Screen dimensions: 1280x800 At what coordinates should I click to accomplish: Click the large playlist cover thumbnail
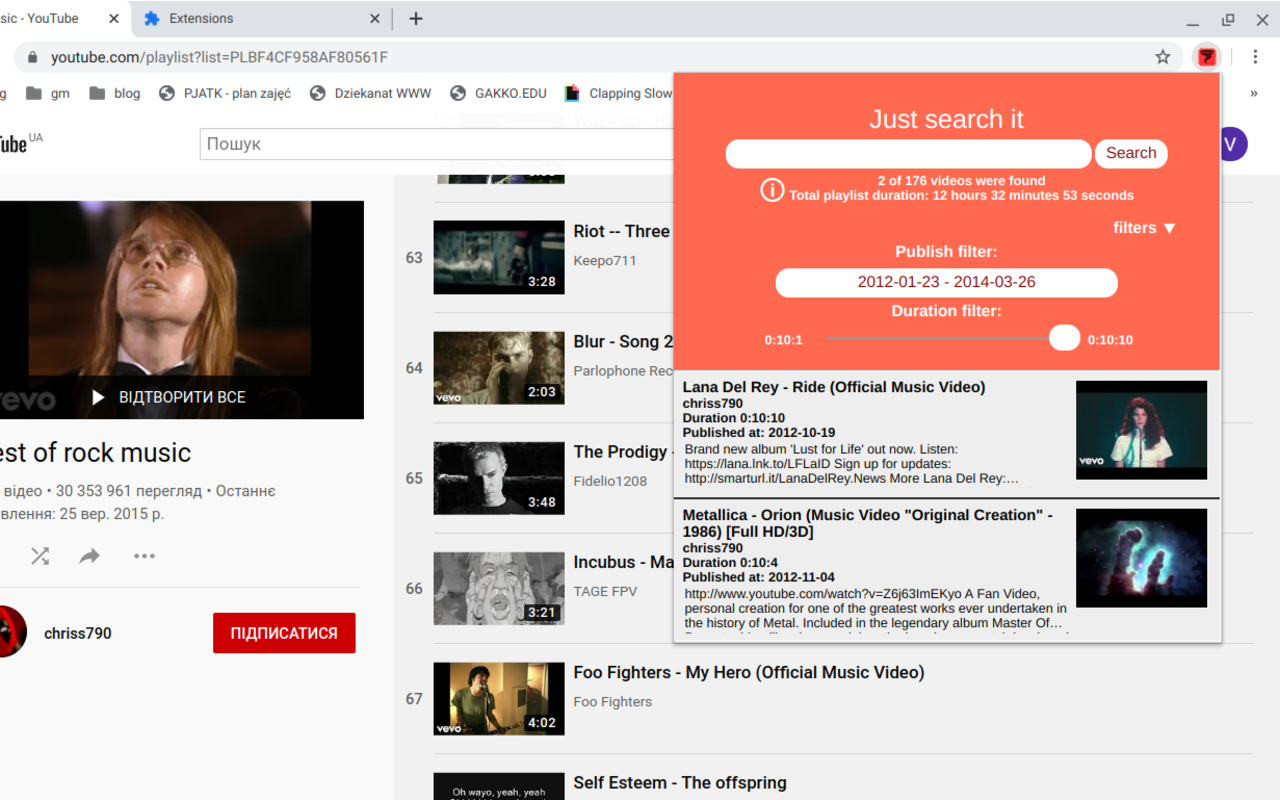(x=182, y=310)
